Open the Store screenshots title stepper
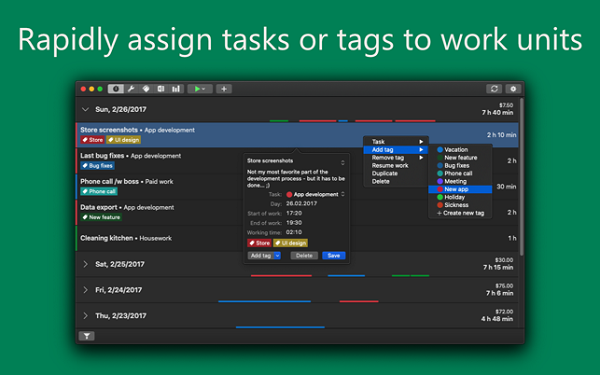600x375 pixels. 342,163
